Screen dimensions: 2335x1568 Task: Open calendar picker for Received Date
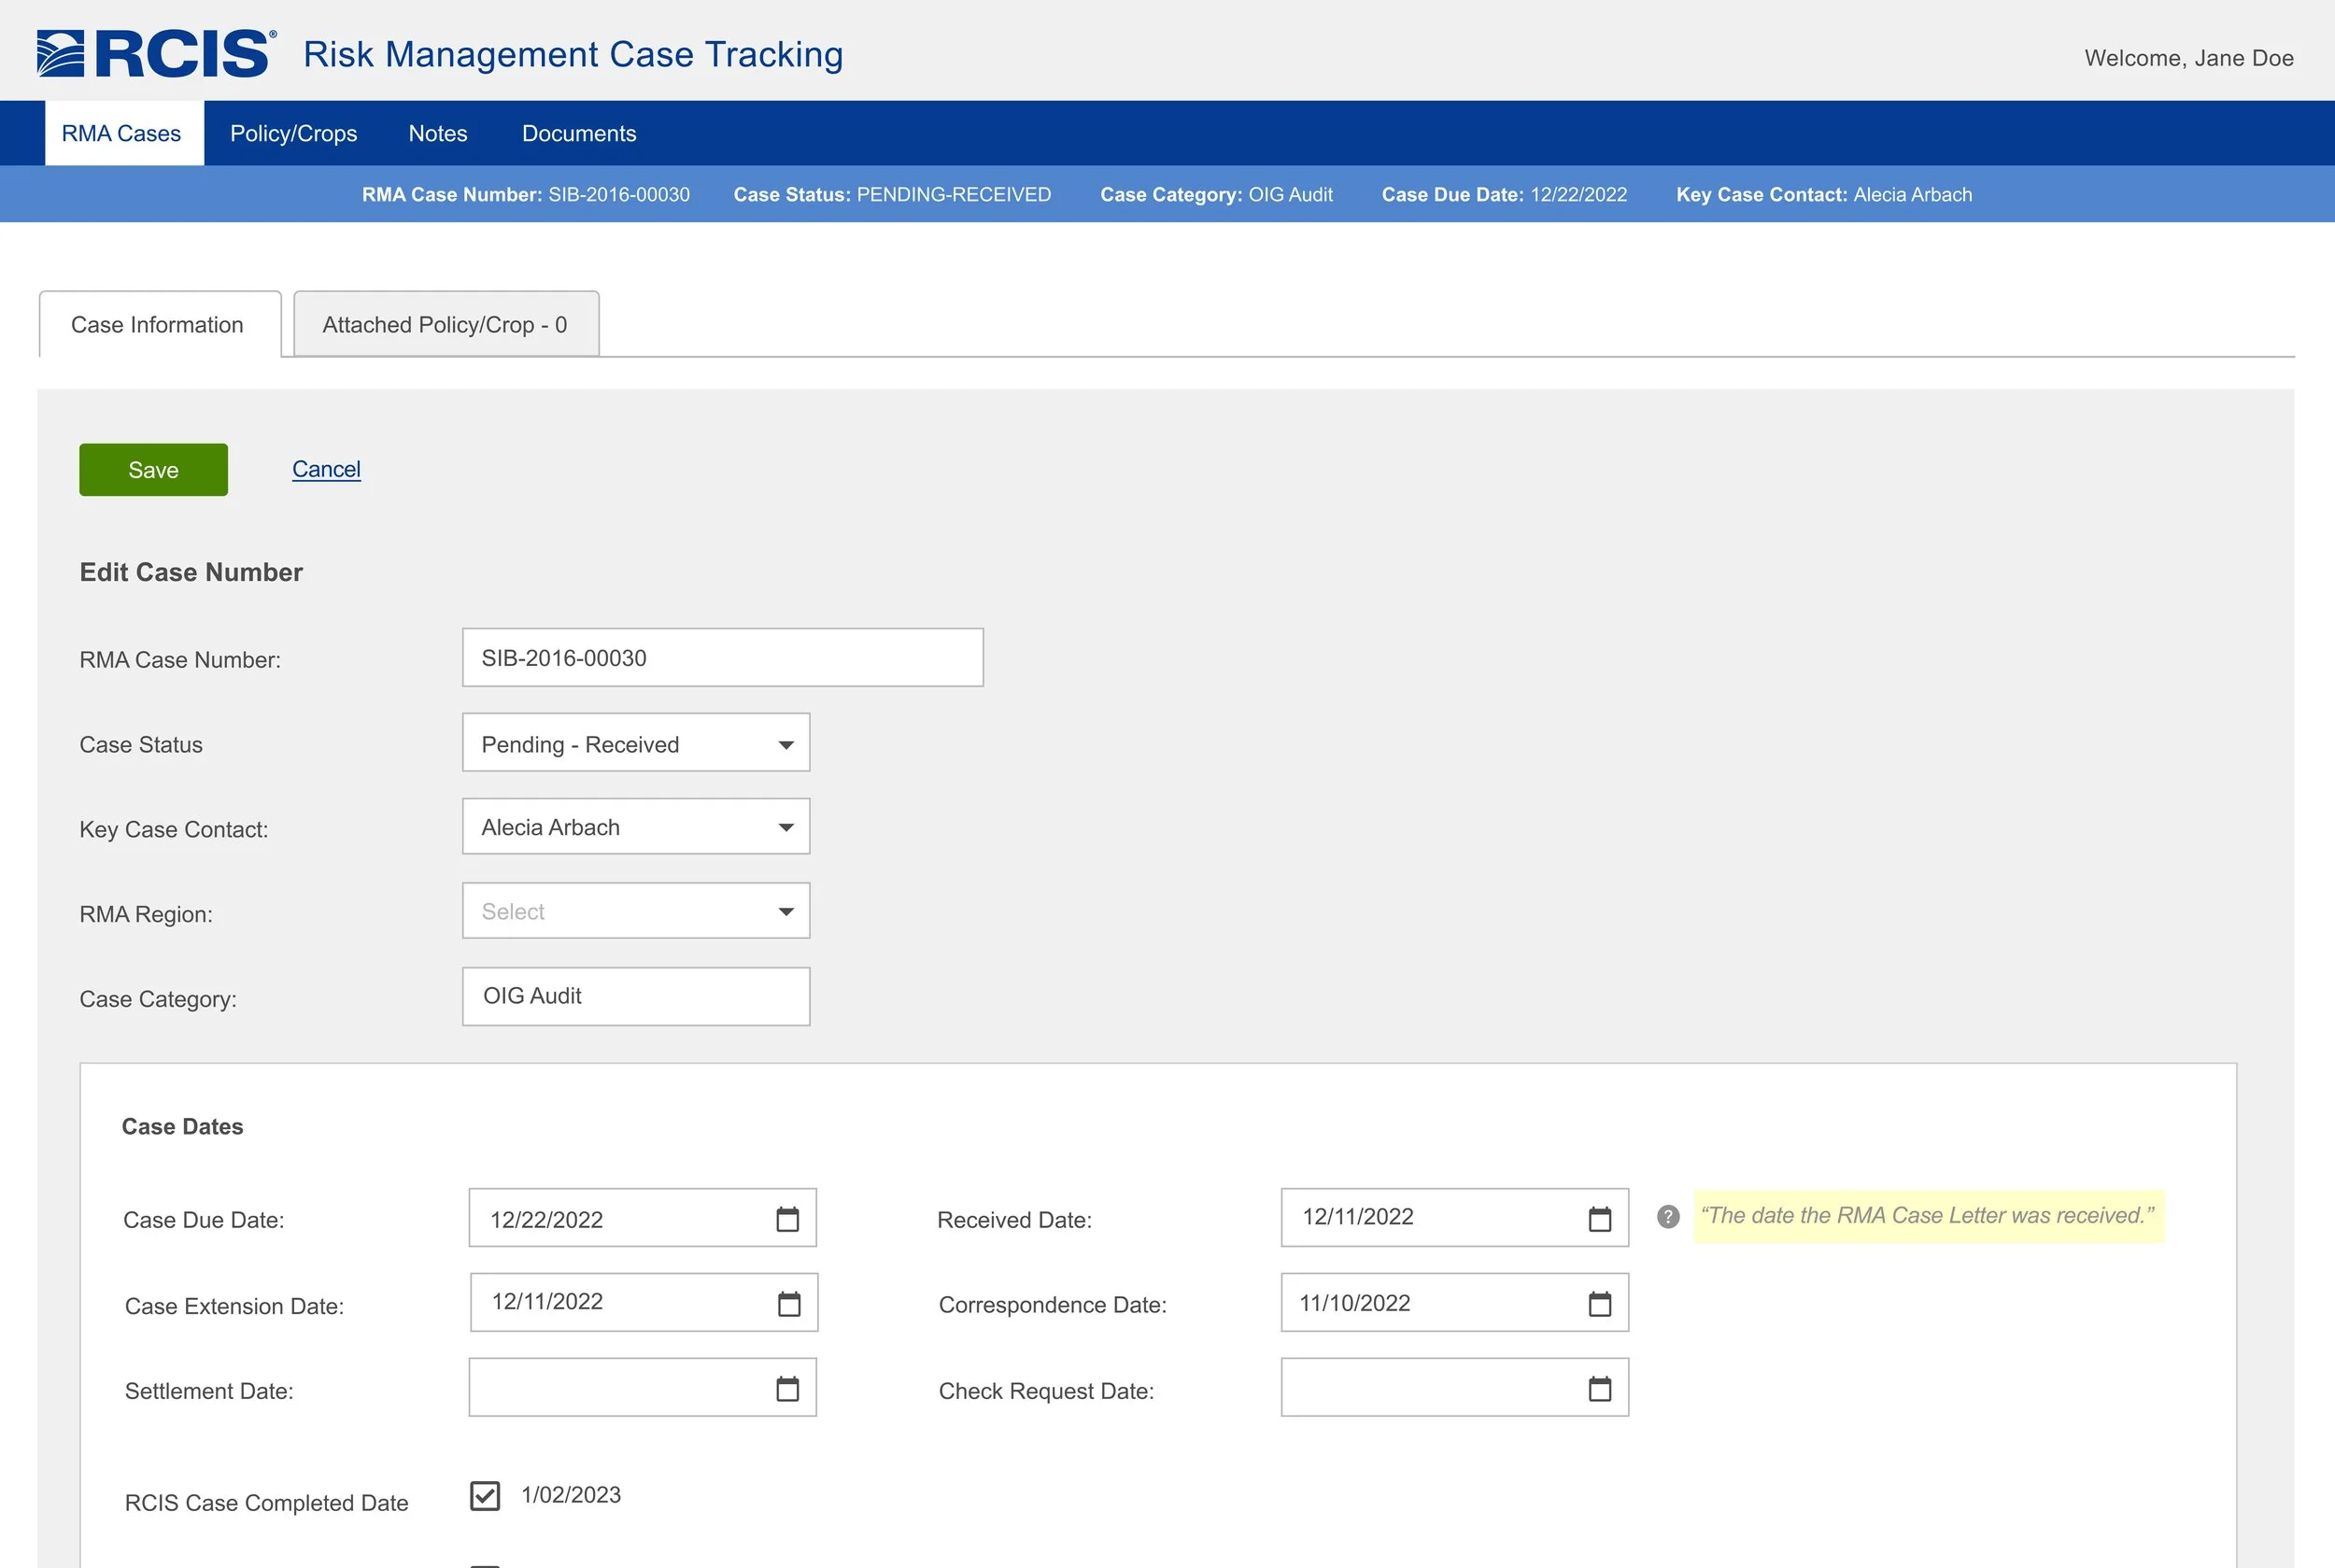click(1599, 1219)
